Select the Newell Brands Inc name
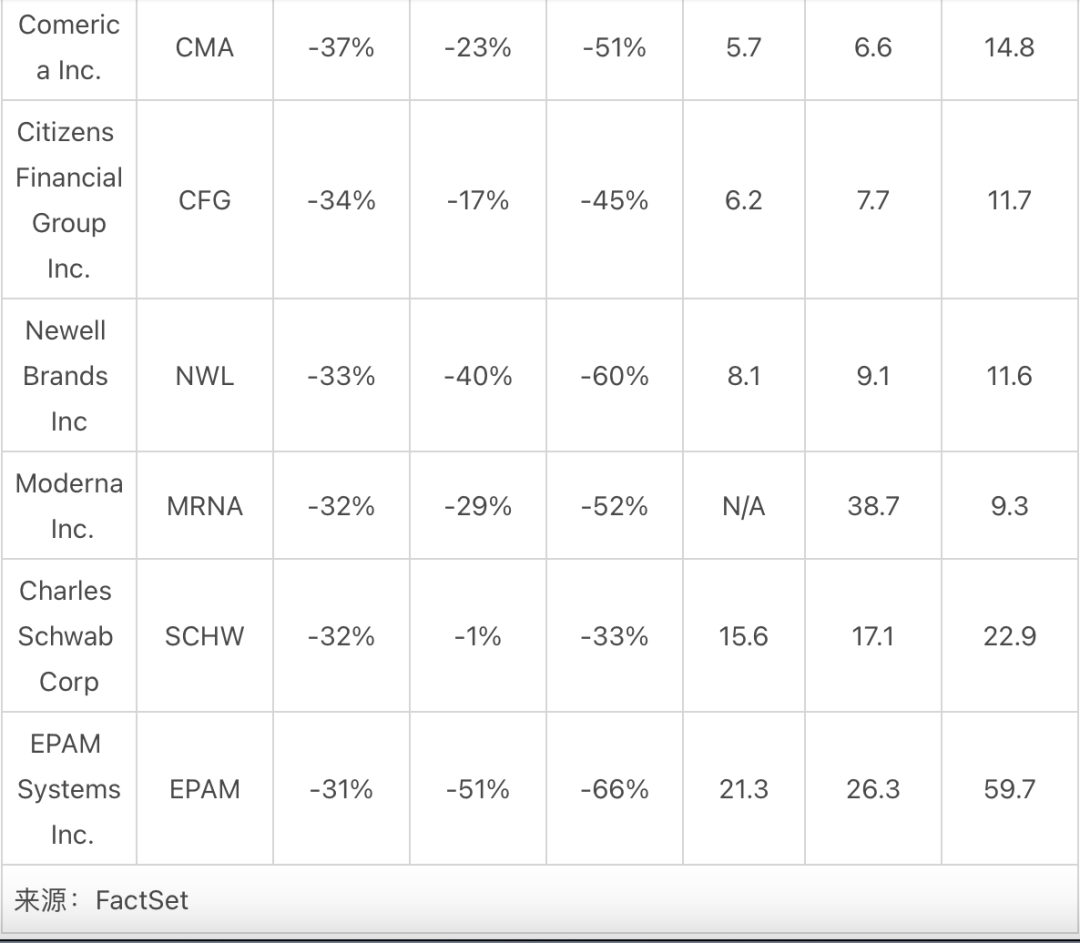Image resolution: width=1080 pixels, height=943 pixels. [66, 376]
